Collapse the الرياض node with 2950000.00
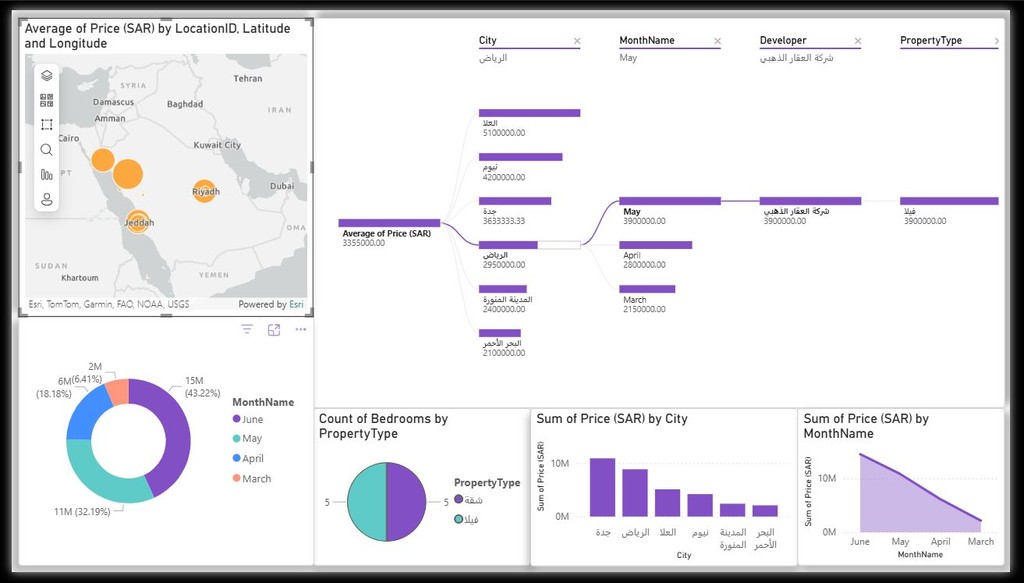The image size is (1024, 583). [x=530, y=245]
